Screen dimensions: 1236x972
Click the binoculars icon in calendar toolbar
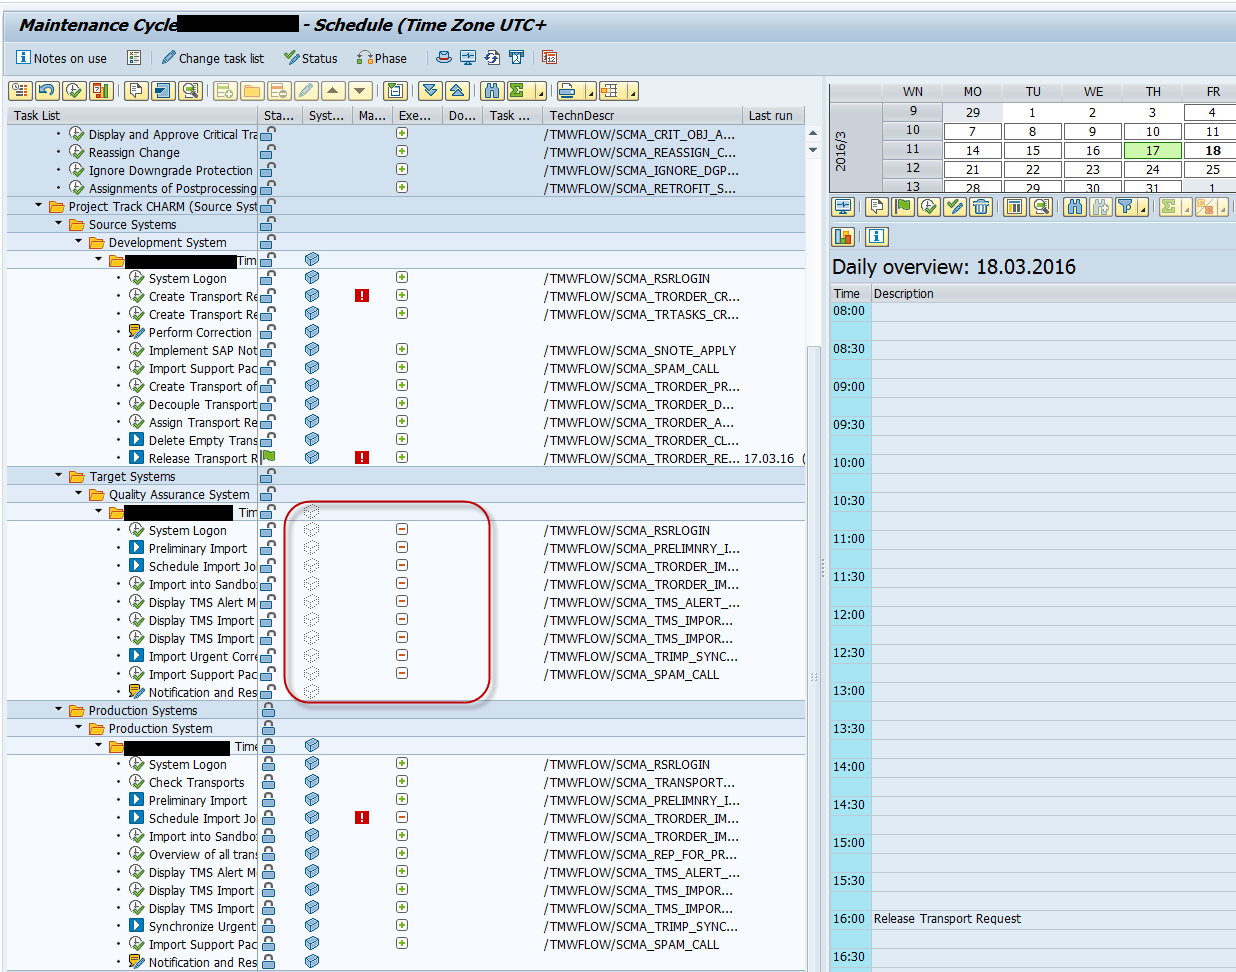[x=1075, y=207]
